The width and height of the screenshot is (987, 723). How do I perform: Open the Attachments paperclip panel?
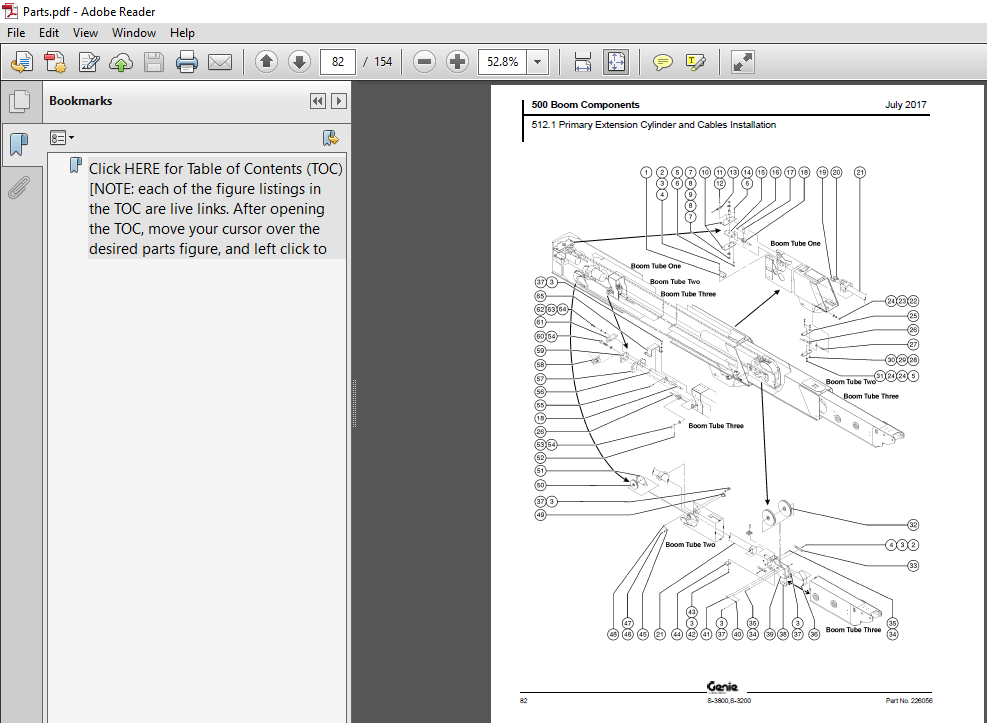coord(19,187)
